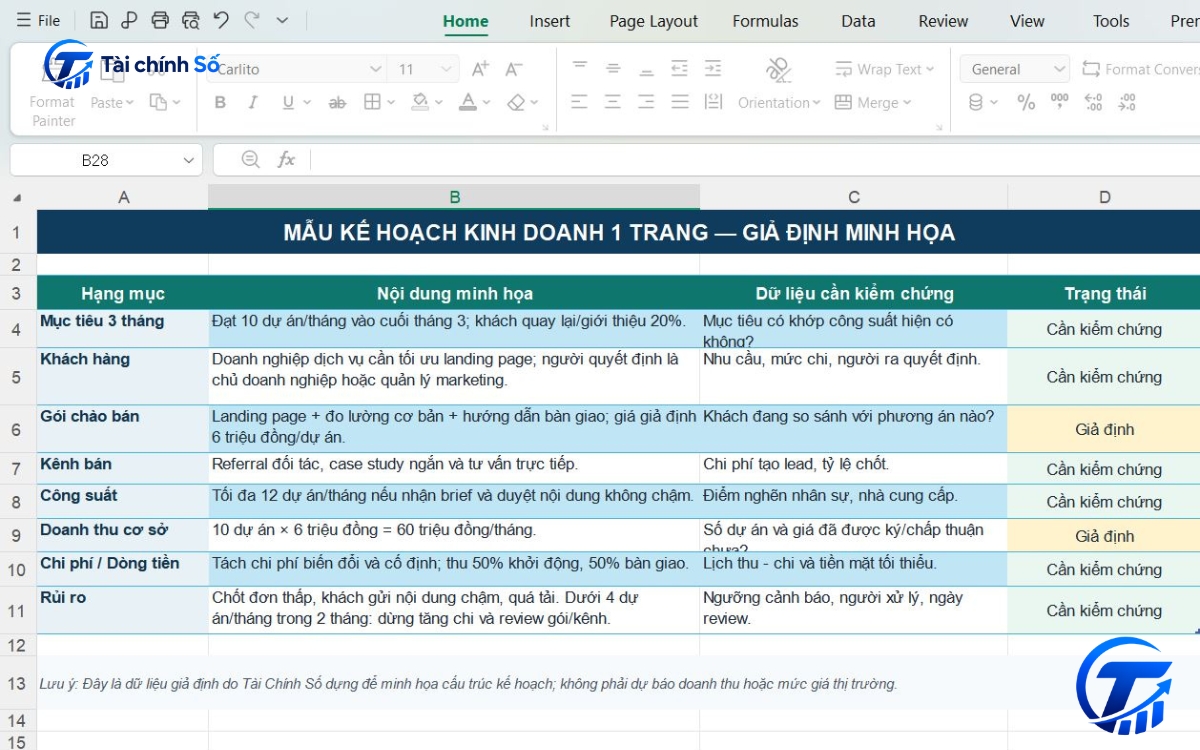Click the font color A swatch

(x=467, y=102)
